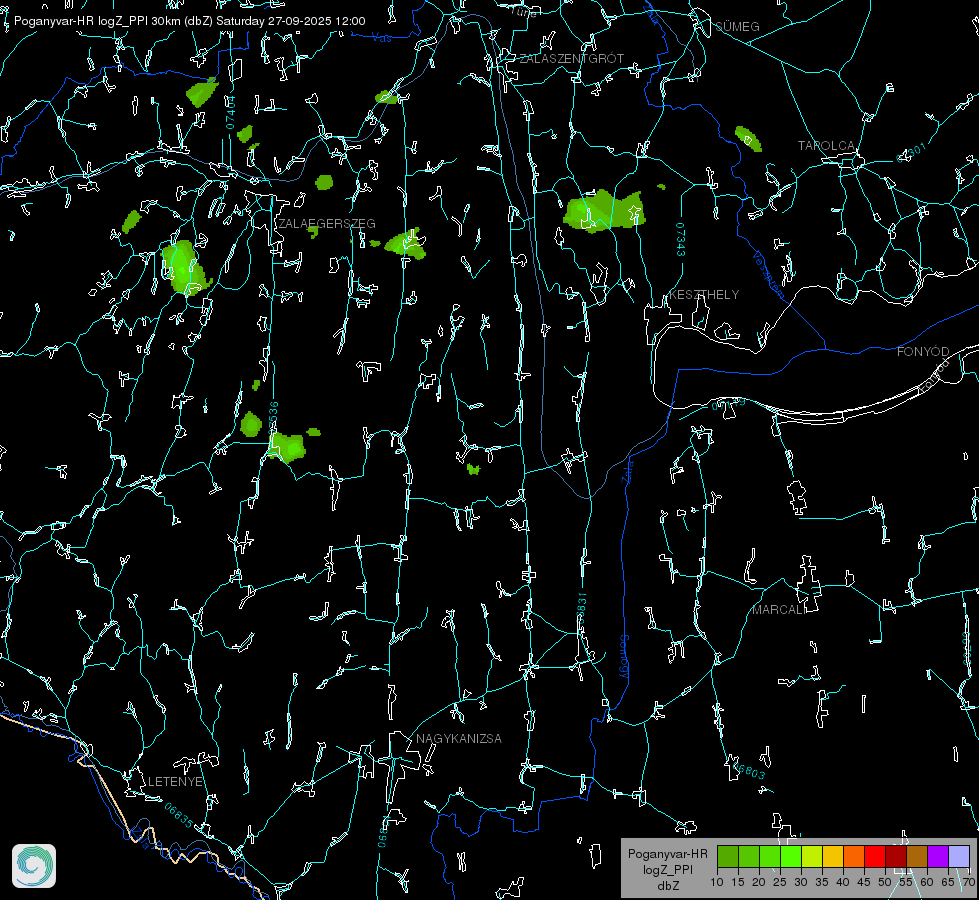Click the radar echo west of Keszthely

(602, 211)
